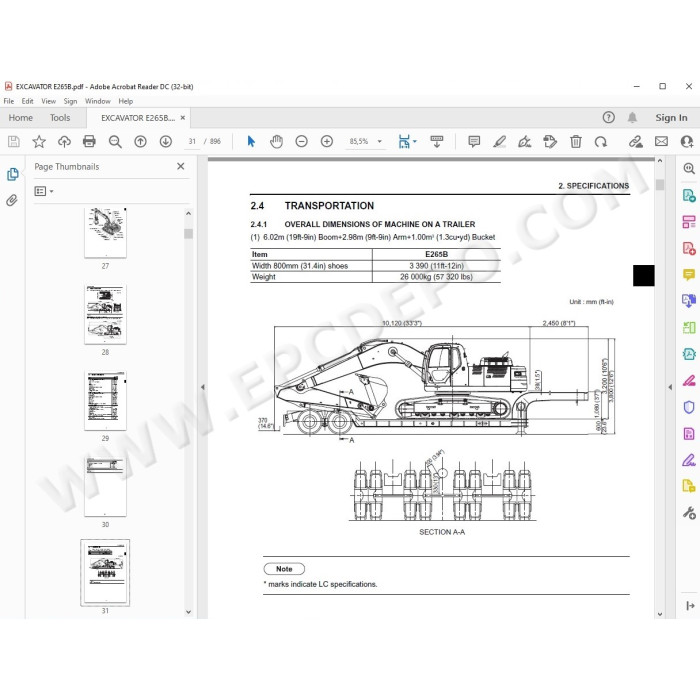
Task: Zoom in with the plus button
Action: 327,142
